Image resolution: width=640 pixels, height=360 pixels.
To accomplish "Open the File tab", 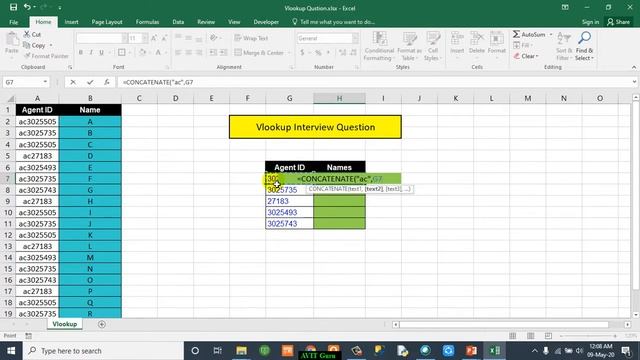I will pyautogui.click(x=13, y=22).
